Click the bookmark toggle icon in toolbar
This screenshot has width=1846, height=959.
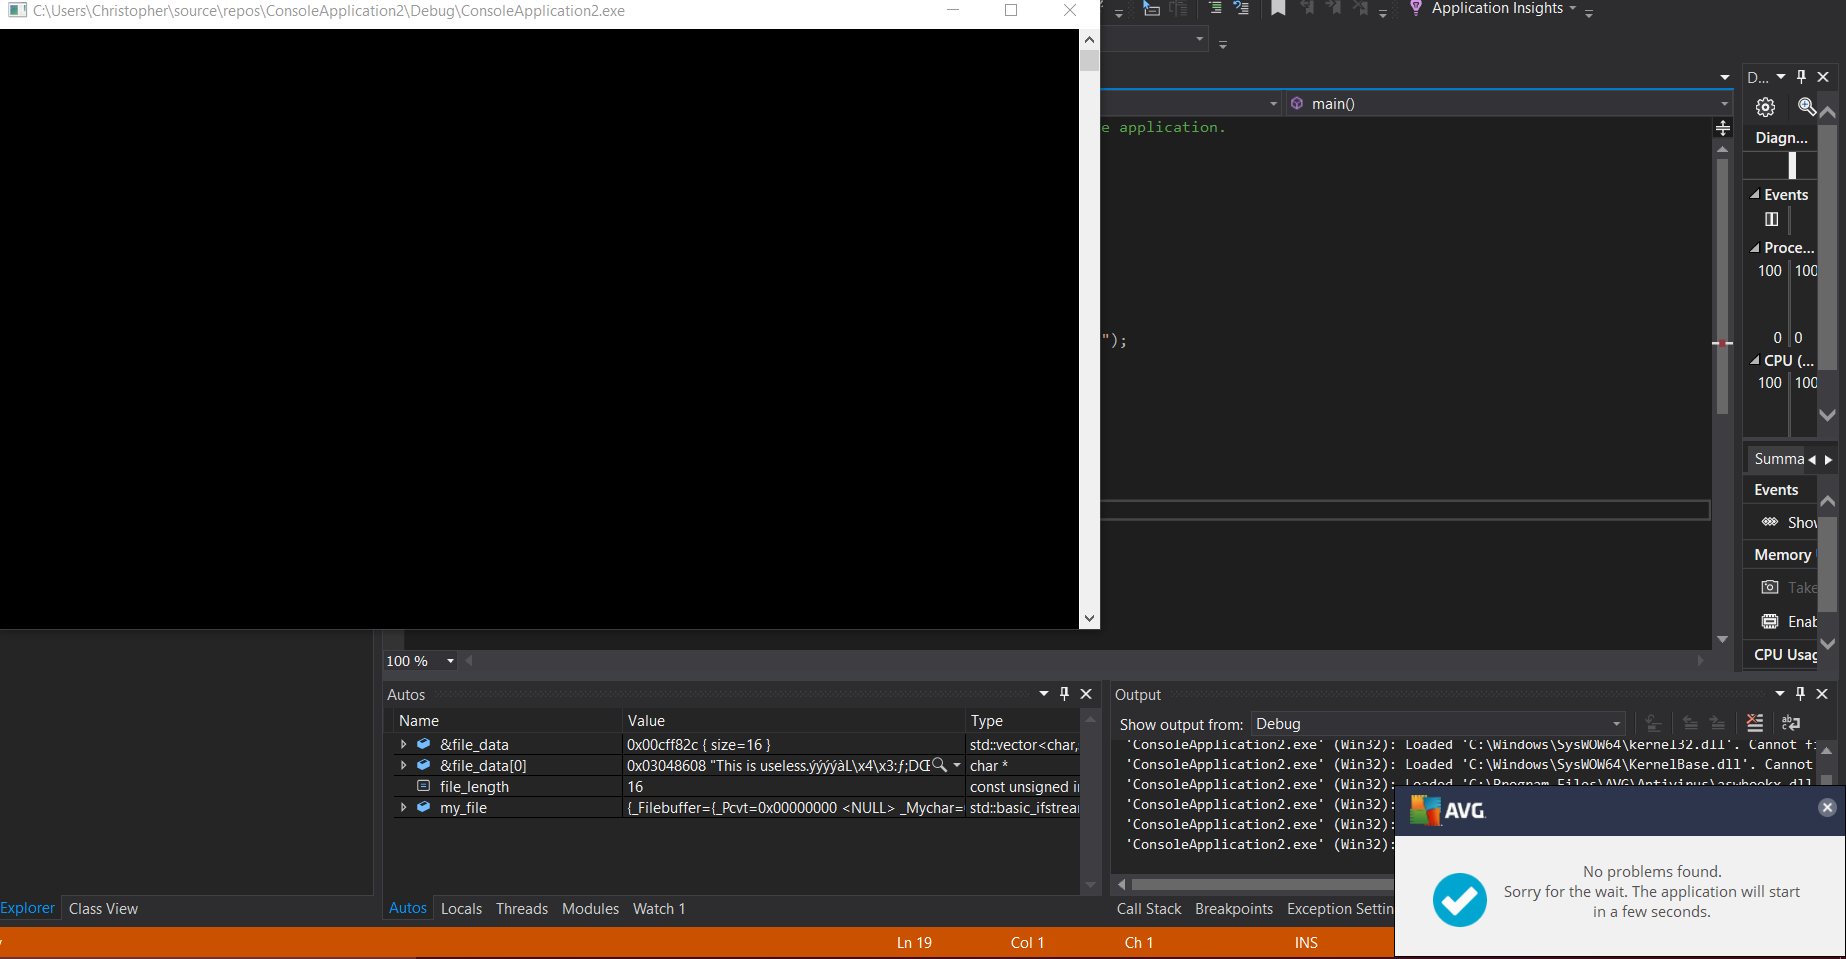(x=1278, y=8)
